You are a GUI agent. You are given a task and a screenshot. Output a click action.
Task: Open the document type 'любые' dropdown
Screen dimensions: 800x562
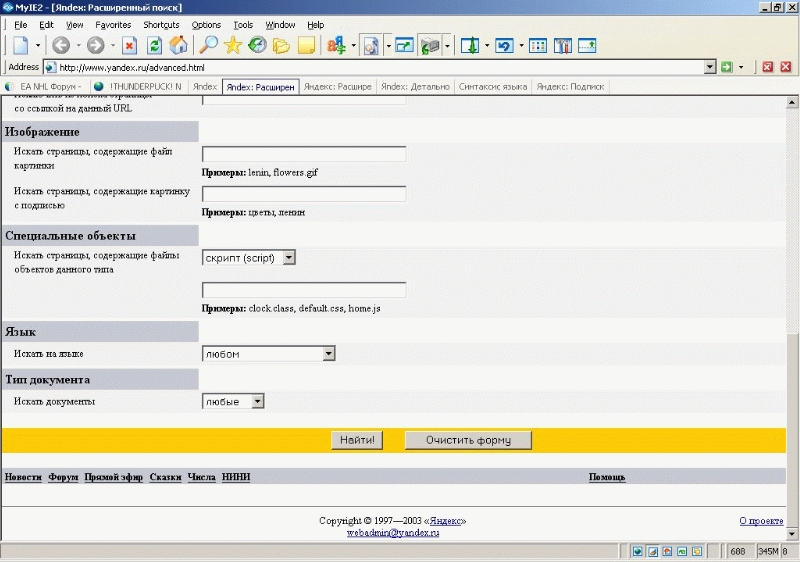(x=258, y=401)
